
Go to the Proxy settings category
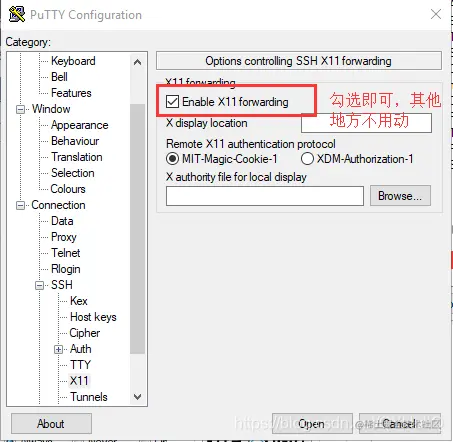[x=64, y=237]
